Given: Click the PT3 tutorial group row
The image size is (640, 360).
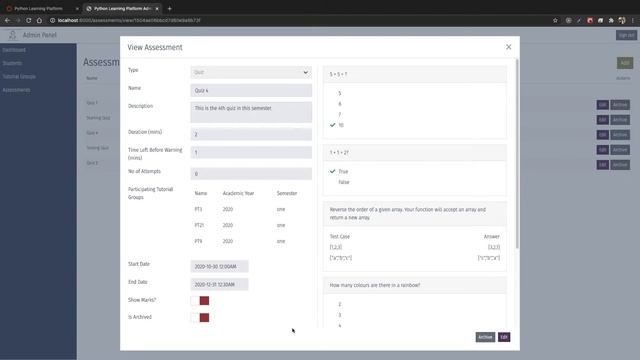Looking at the screenshot, I should pyautogui.click(x=251, y=209).
